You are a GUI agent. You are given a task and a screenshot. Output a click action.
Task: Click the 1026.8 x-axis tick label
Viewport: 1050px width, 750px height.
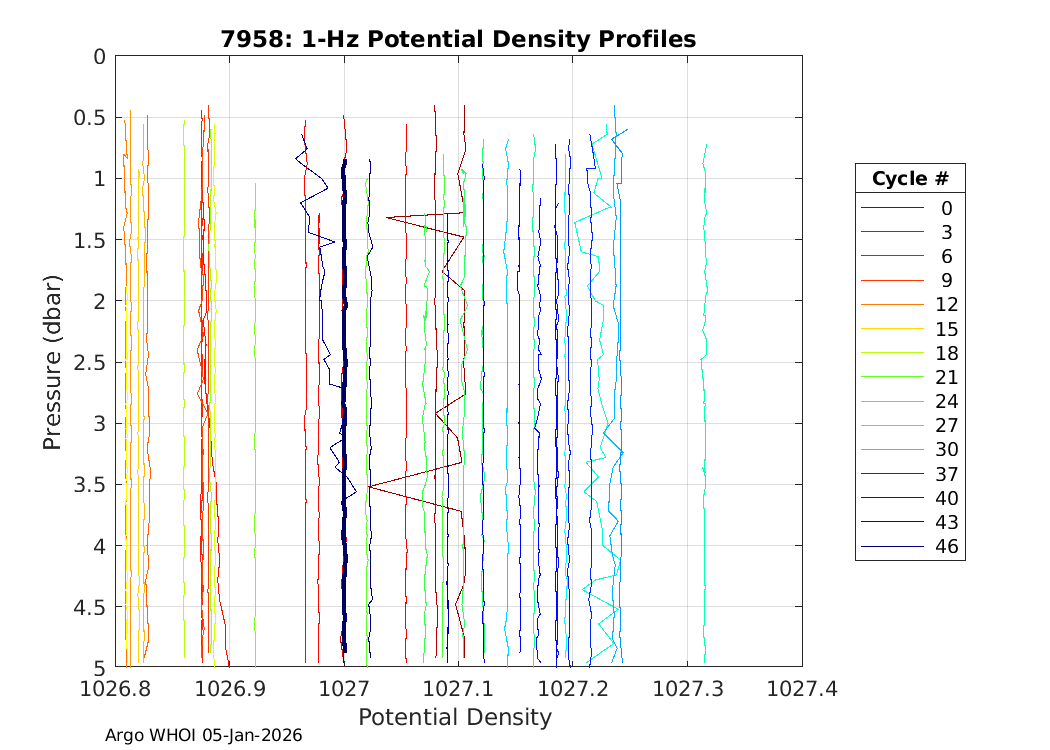[116, 688]
